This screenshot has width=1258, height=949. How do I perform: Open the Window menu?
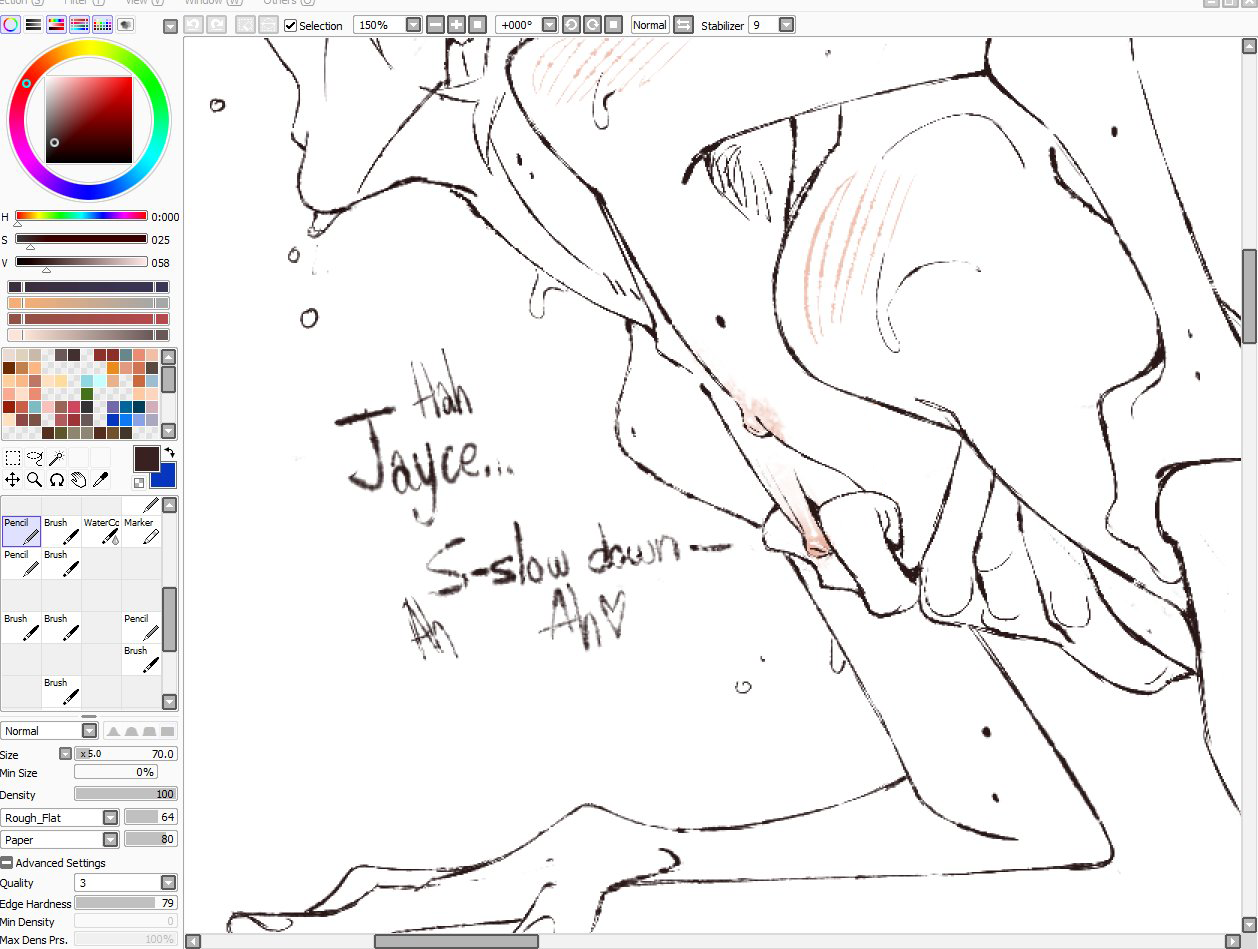point(214,3)
